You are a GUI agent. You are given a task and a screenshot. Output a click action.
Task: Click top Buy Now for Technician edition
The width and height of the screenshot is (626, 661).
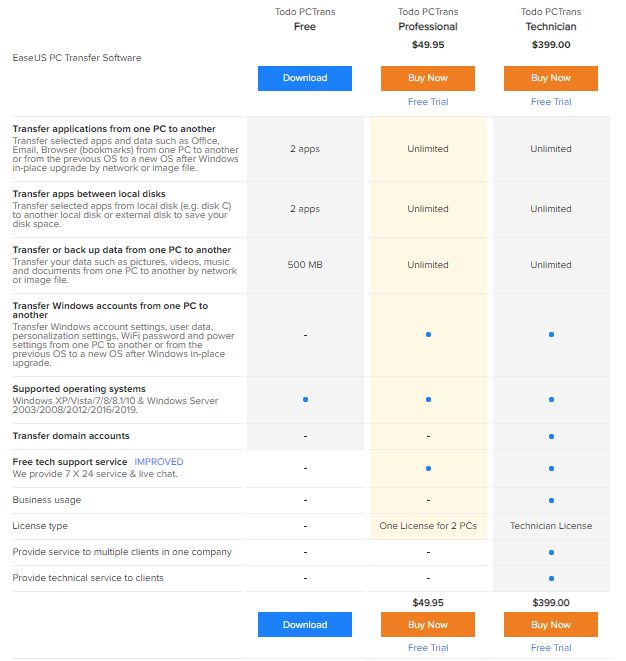(x=551, y=78)
